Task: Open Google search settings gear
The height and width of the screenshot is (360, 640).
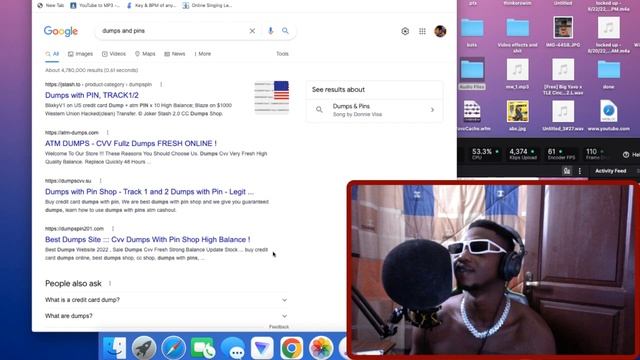Action: tap(405, 31)
